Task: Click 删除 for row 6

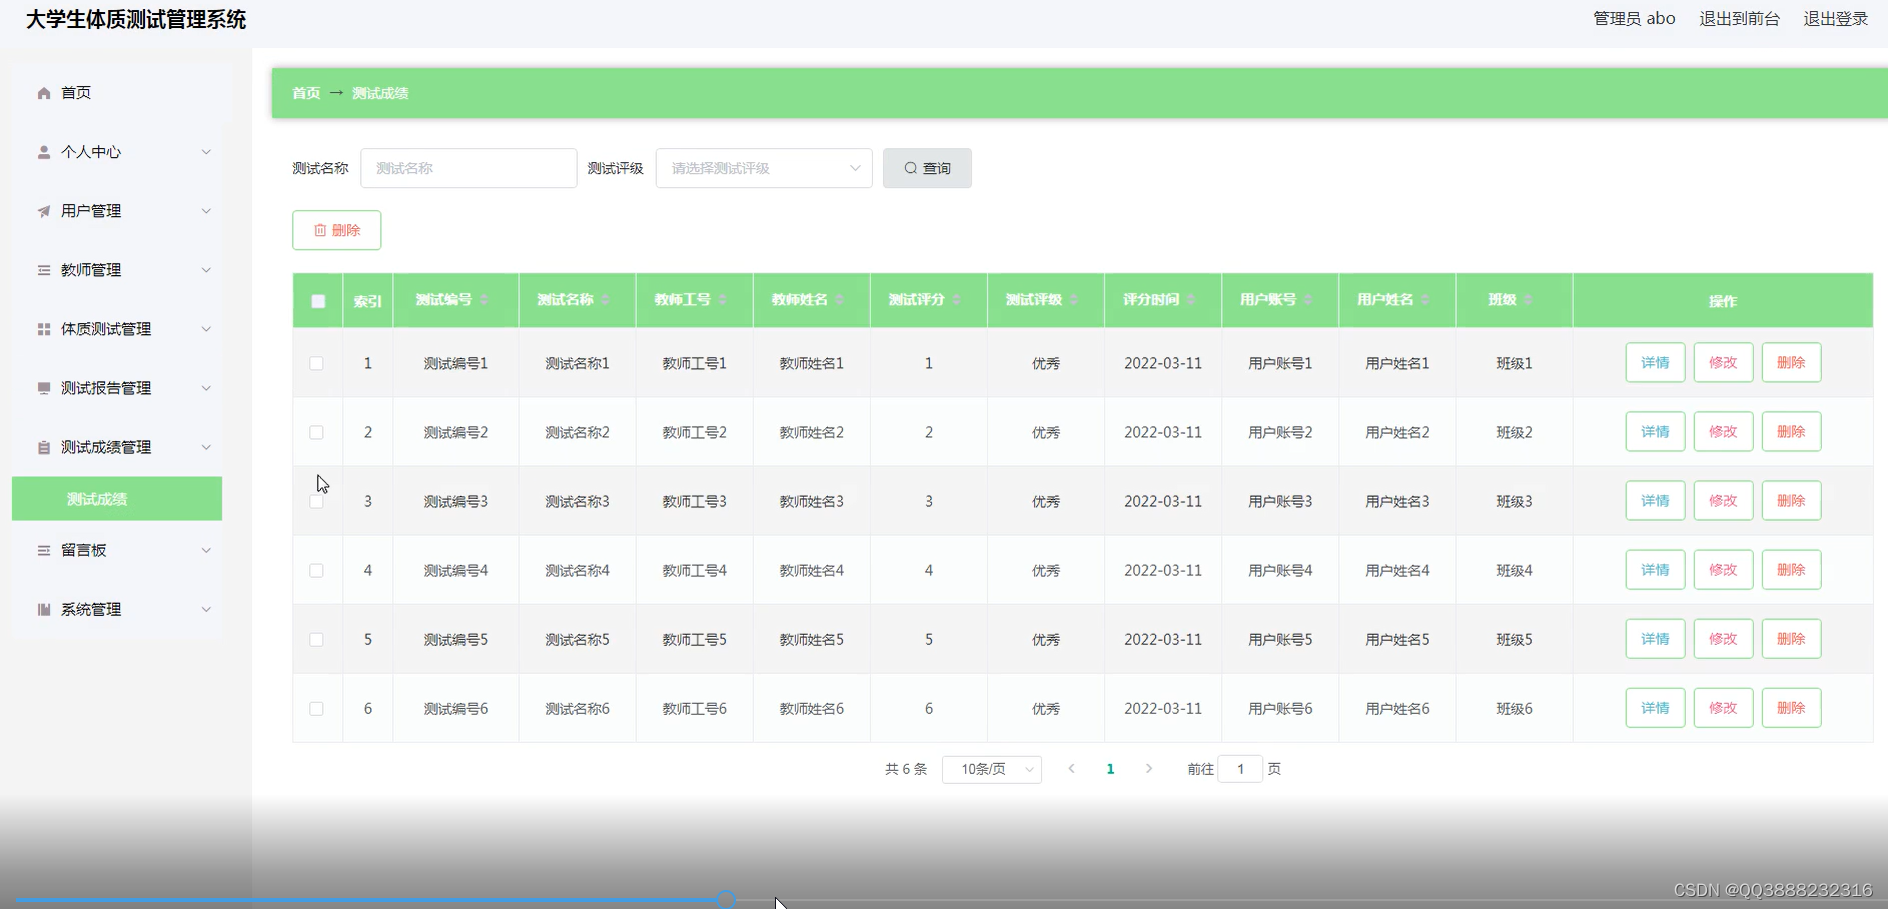Action: [1791, 707]
